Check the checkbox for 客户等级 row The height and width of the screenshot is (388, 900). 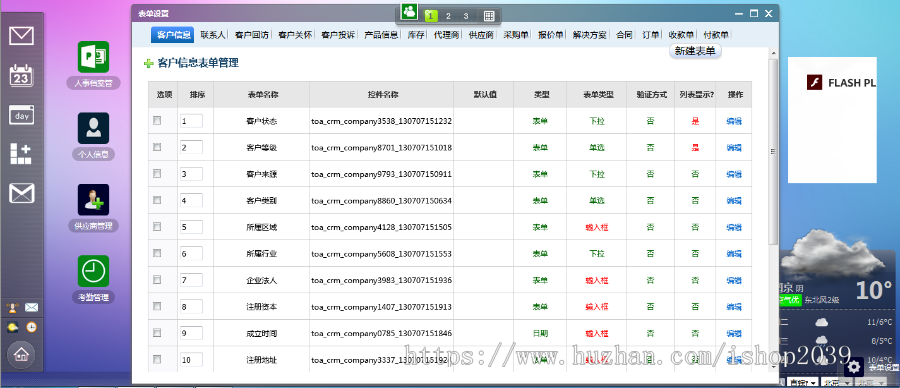tap(157, 147)
